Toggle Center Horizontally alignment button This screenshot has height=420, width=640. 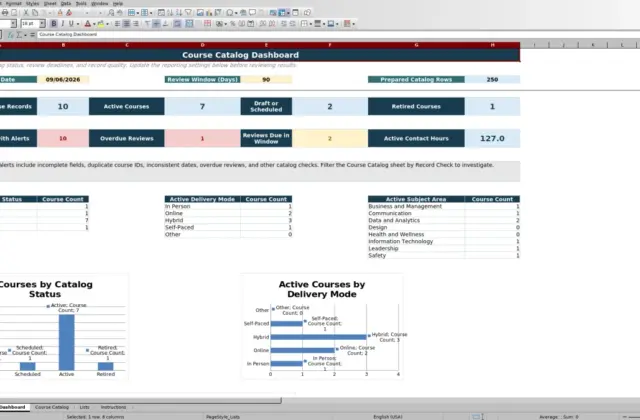[x=127, y=24]
